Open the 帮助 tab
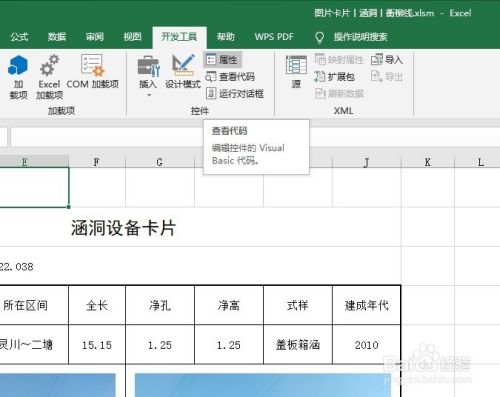The image size is (500, 397). [x=226, y=37]
